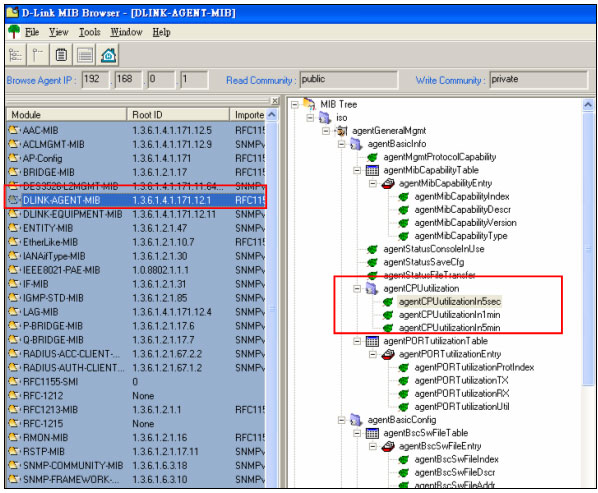The image size is (598, 493).
Task: Open the File menu
Action: 32,32
